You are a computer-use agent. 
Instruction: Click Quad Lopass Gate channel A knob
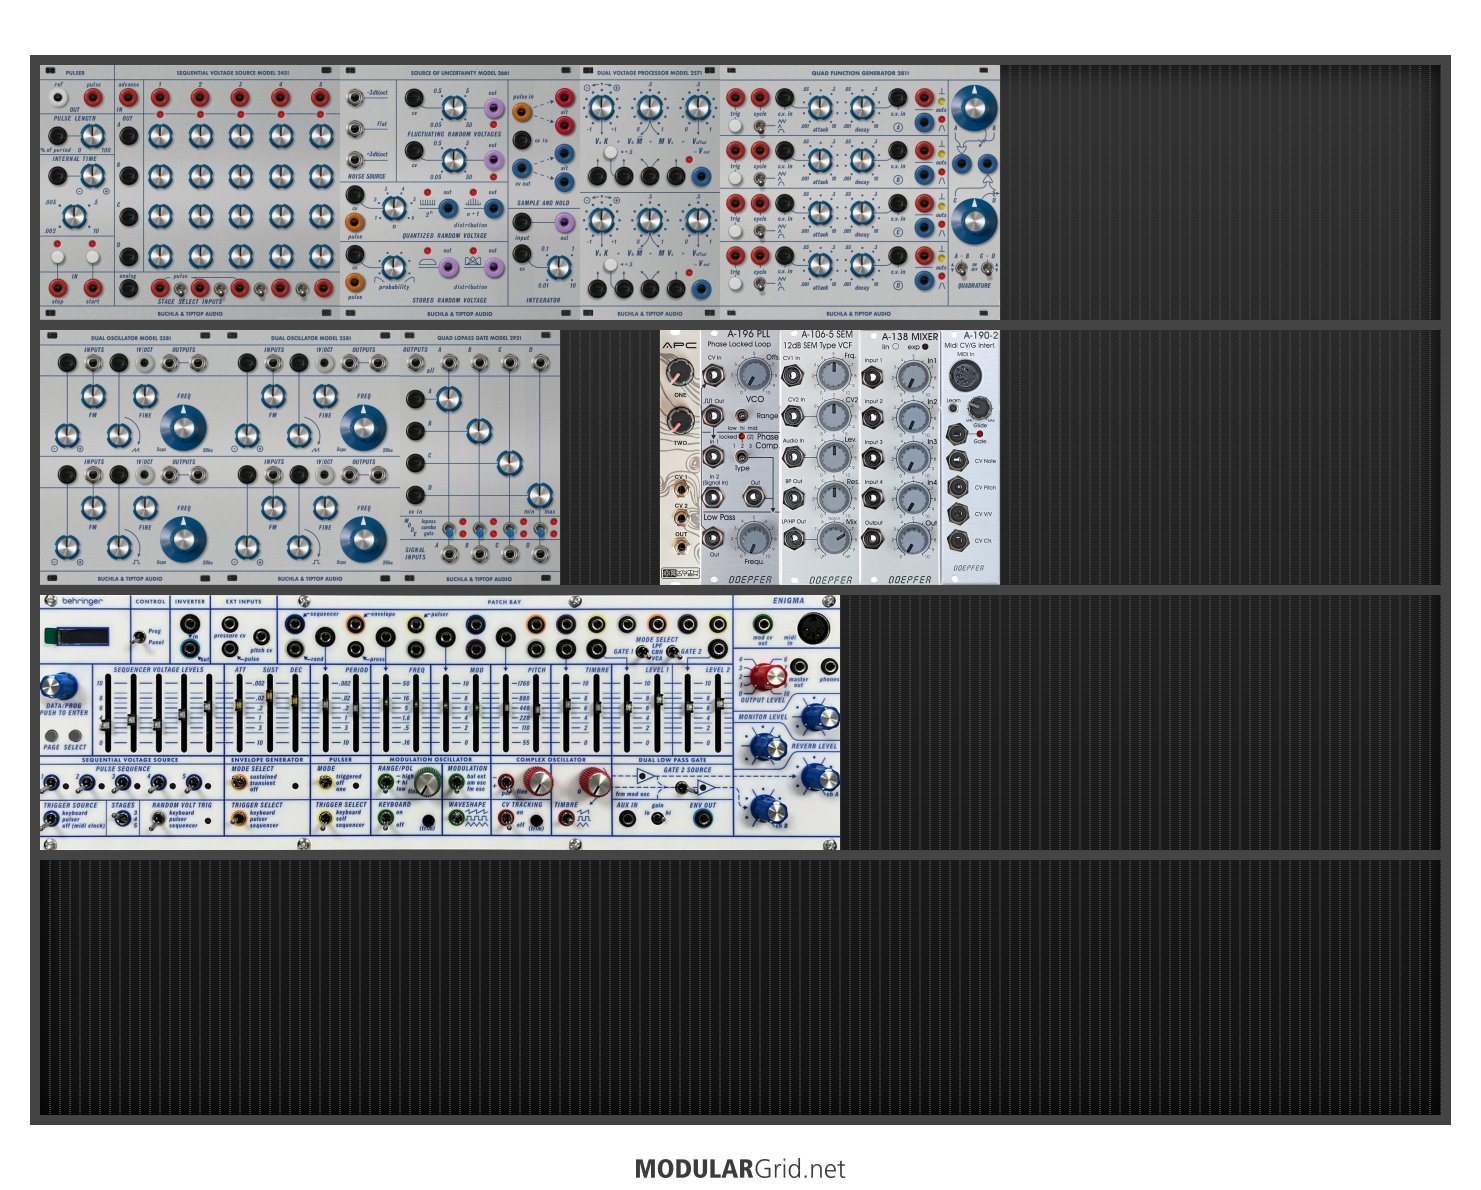coord(449,401)
